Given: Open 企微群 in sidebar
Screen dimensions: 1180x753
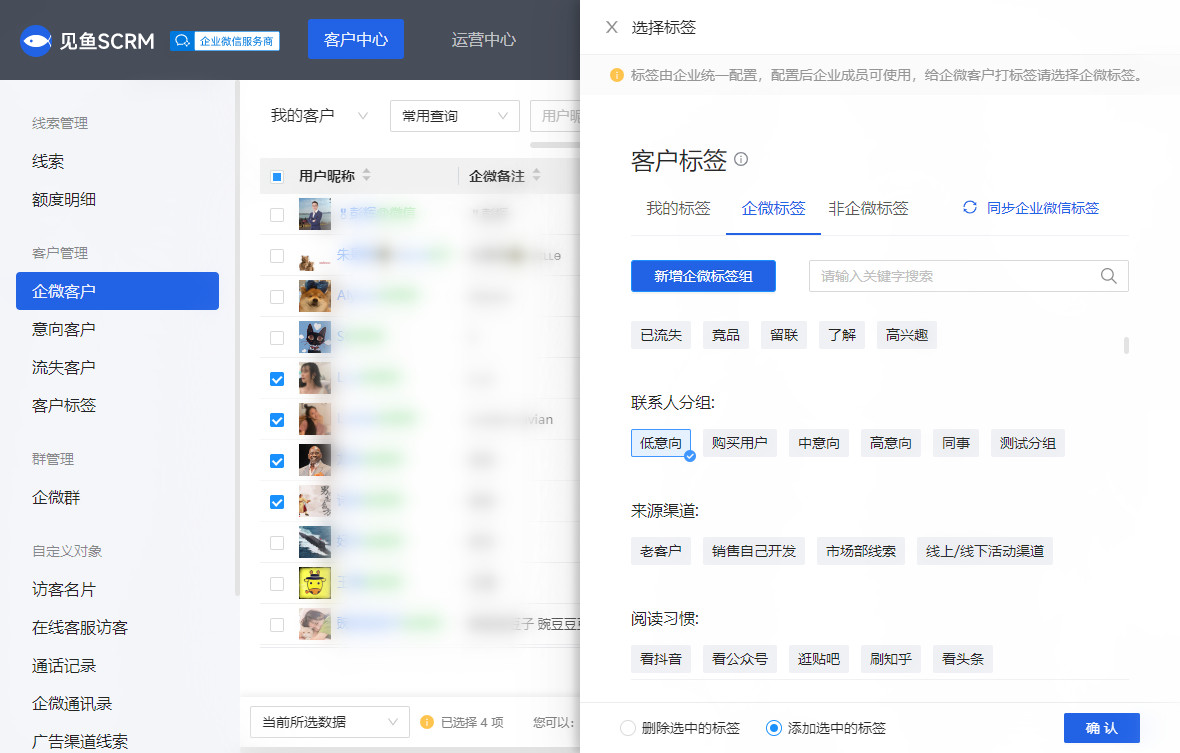Looking at the screenshot, I should (x=56, y=497).
